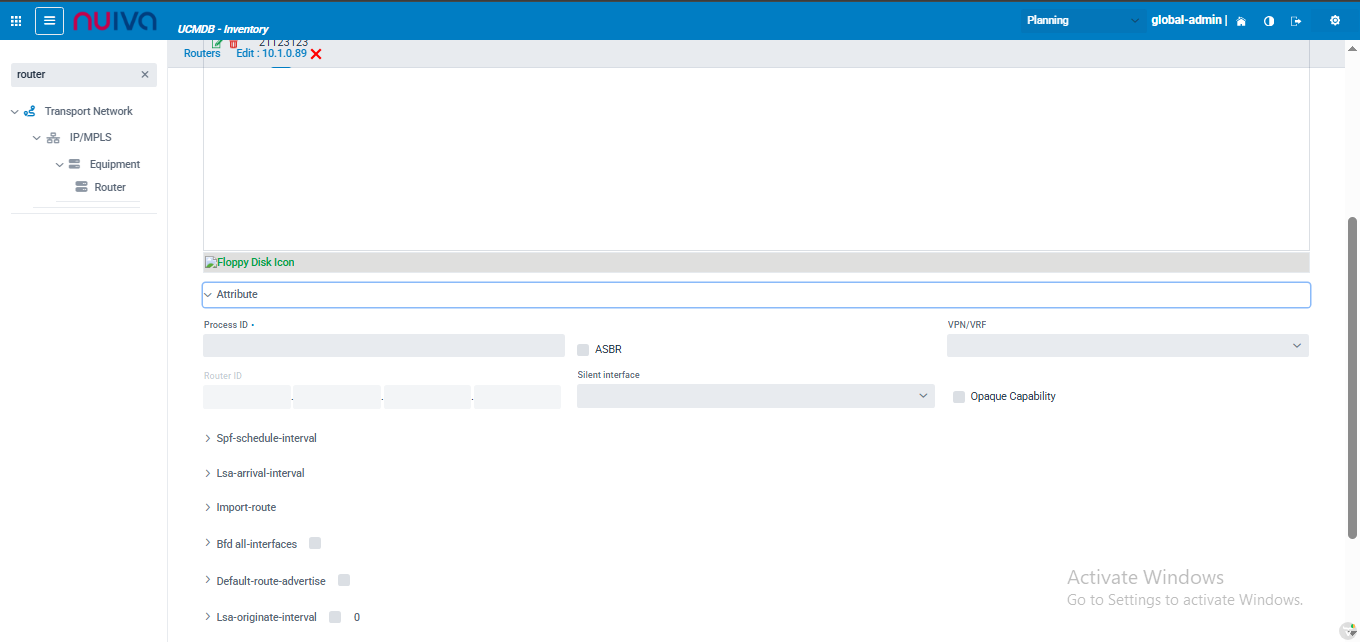Enable Bfd all-interfaces checkbox
This screenshot has width=1360, height=642.
click(315, 544)
